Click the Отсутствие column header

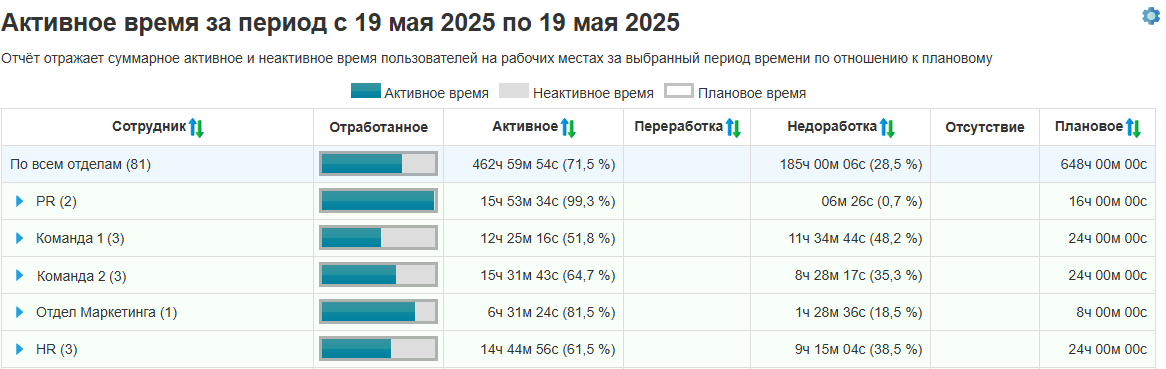point(985,127)
